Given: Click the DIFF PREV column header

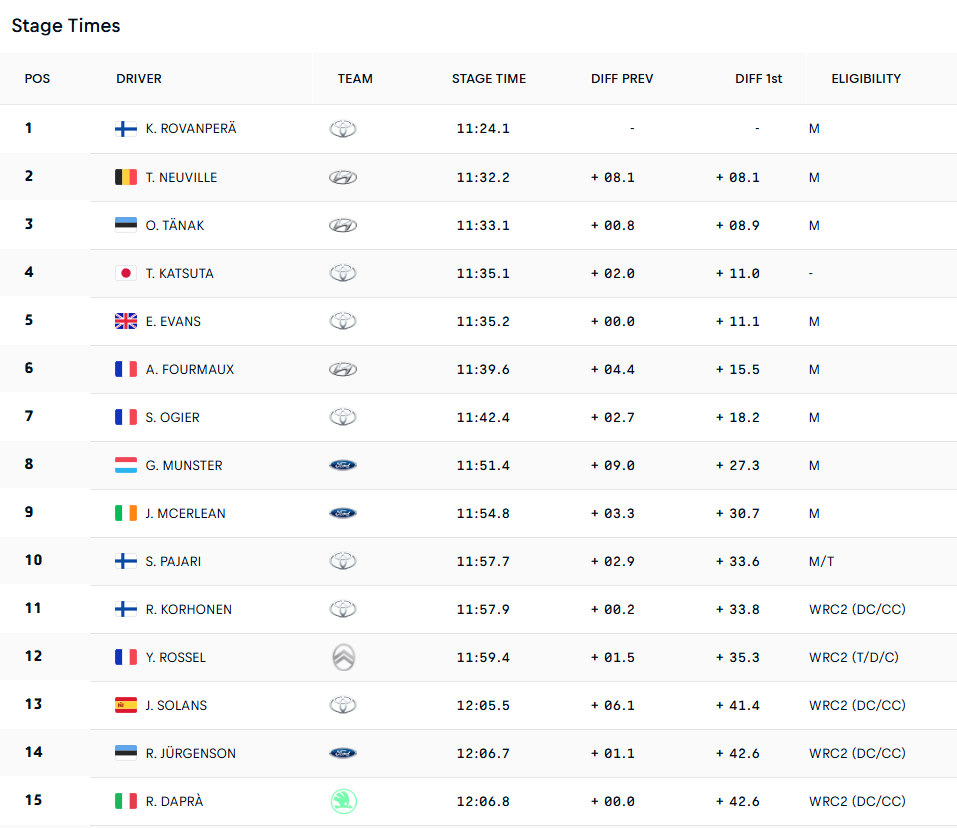Looking at the screenshot, I should tap(622, 79).
